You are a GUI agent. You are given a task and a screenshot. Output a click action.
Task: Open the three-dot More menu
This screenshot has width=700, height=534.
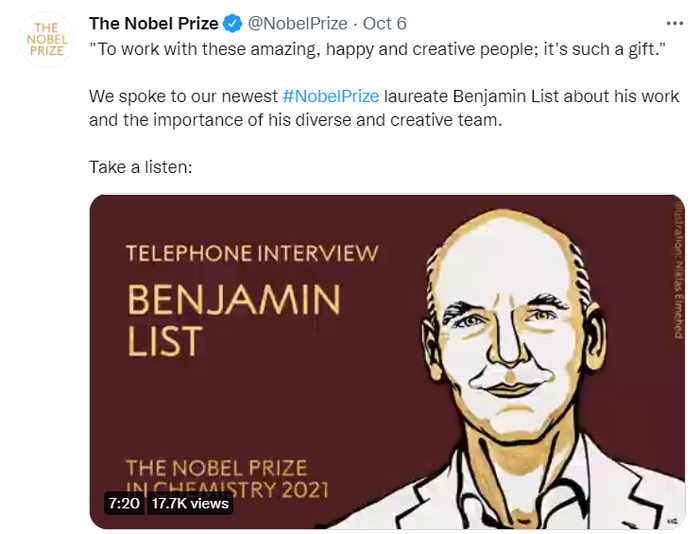coord(677,23)
